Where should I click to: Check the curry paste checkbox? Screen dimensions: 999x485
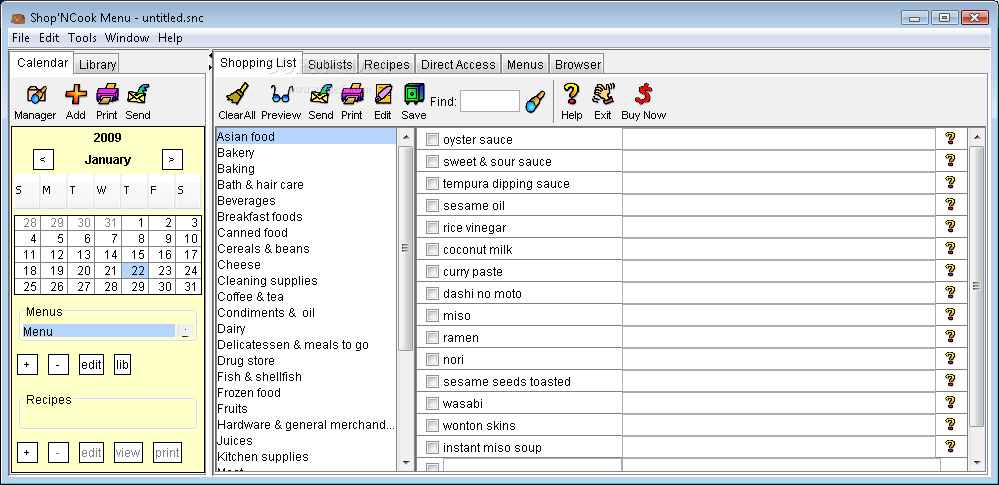point(433,271)
